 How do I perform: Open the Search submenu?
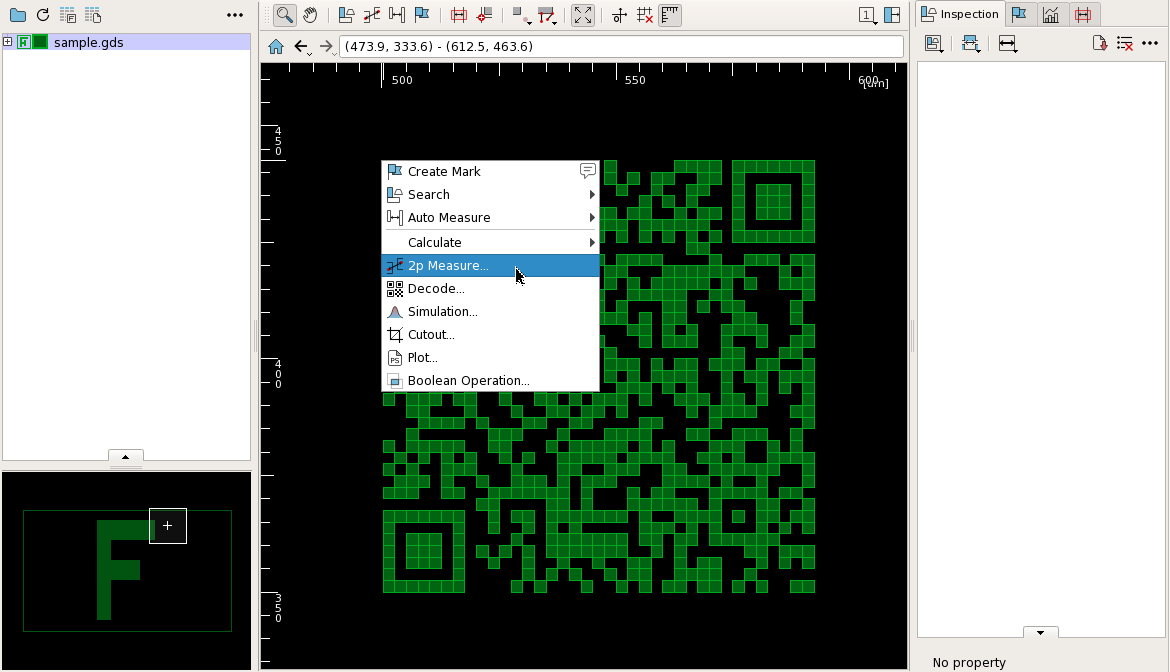click(491, 195)
